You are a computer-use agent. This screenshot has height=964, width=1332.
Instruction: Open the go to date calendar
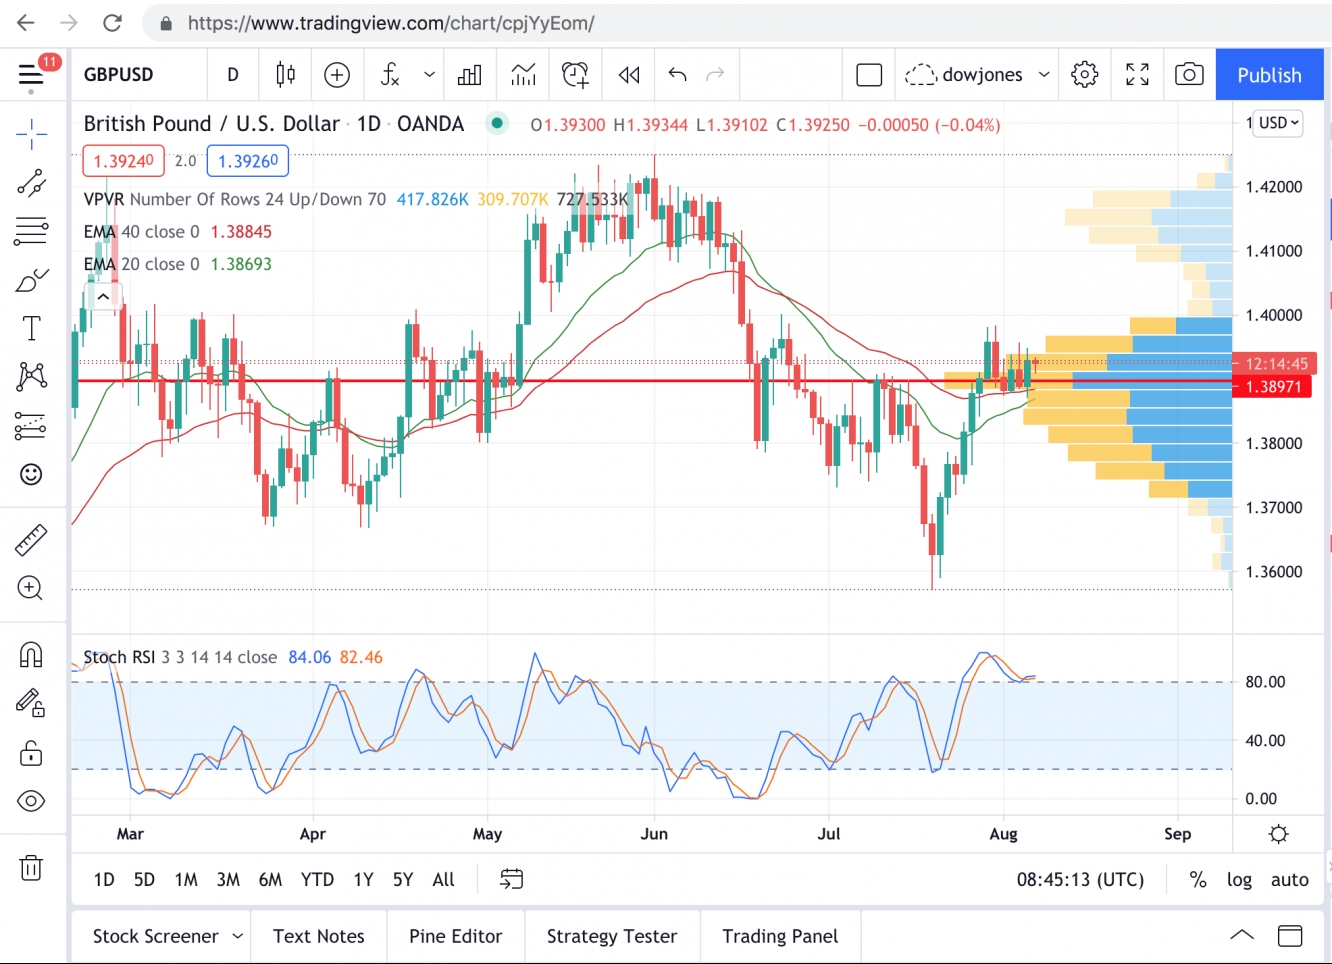click(x=511, y=880)
